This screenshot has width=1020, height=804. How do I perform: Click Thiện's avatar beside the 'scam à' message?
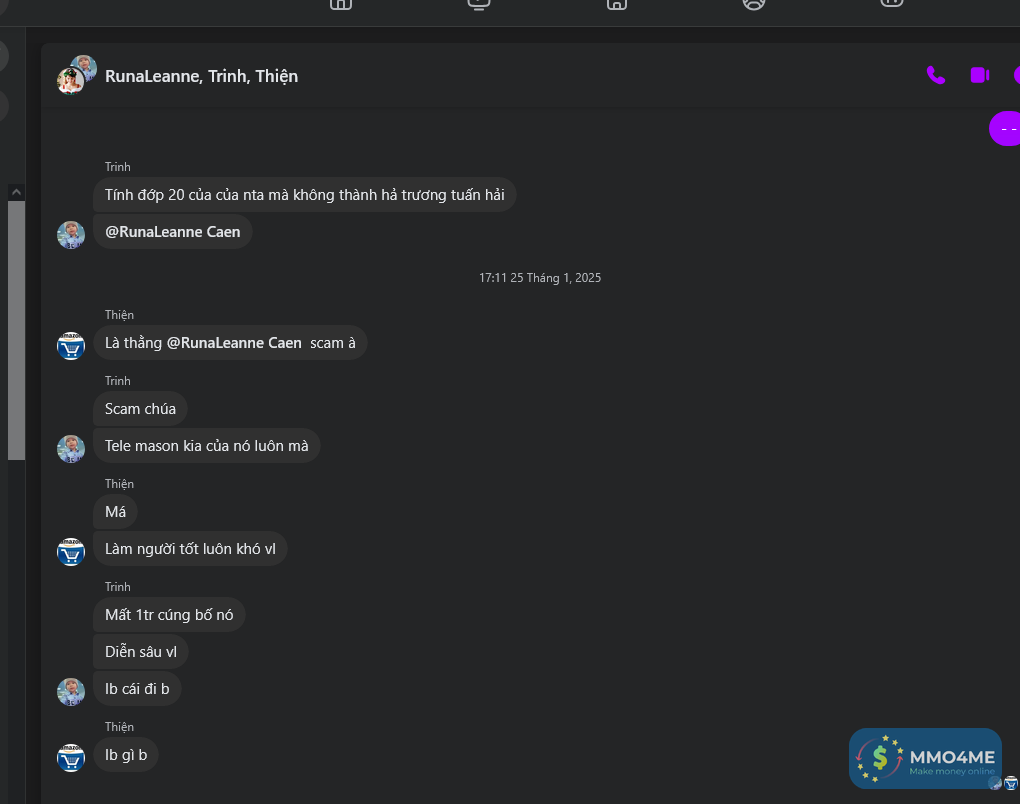(71, 345)
